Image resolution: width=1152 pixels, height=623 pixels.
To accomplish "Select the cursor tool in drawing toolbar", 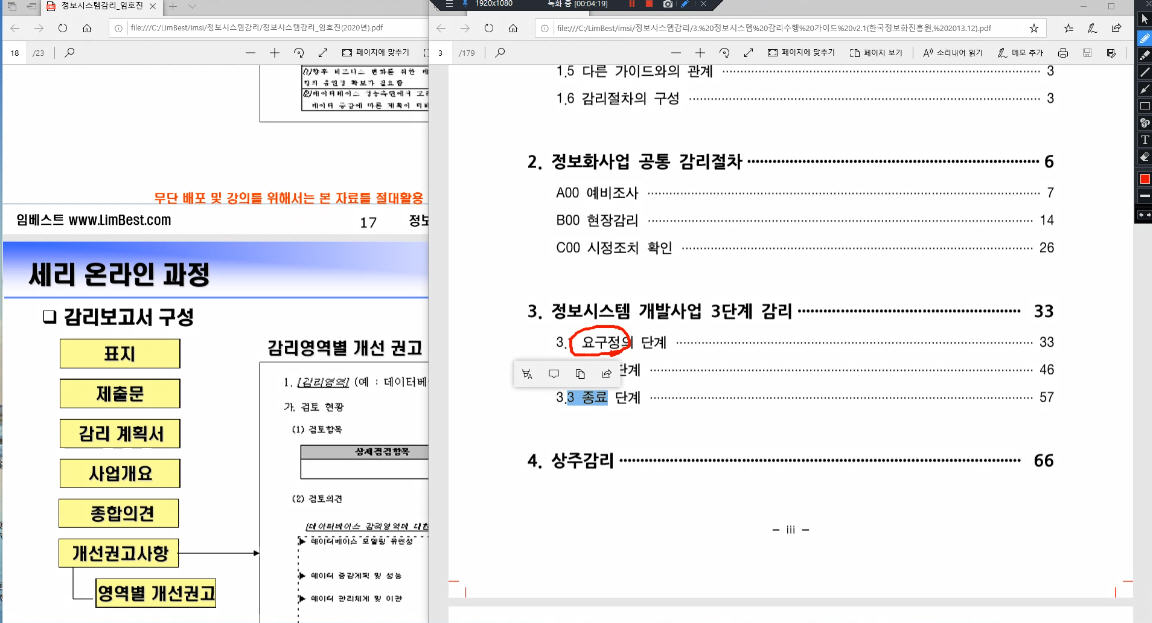I will 1144,20.
